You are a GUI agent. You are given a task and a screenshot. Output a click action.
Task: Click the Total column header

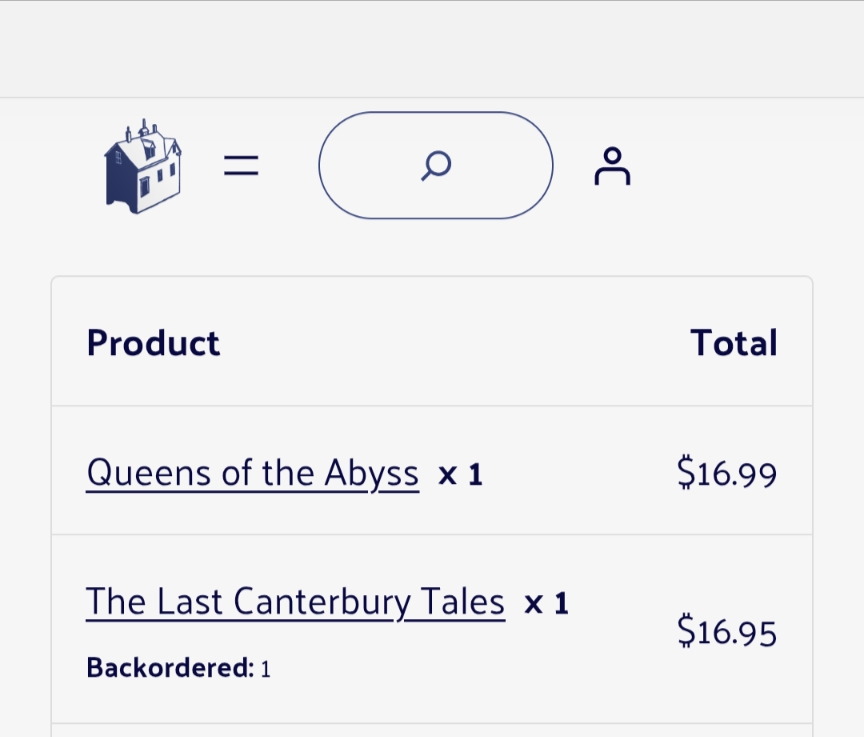(733, 343)
